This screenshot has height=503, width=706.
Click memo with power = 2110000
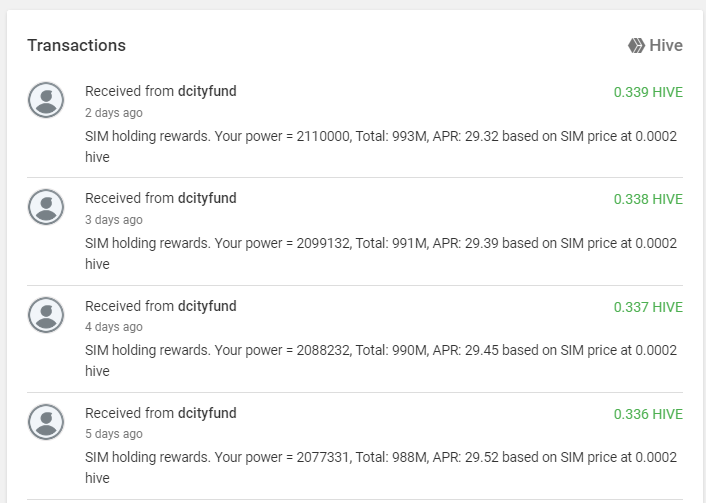click(x=381, y=146)
